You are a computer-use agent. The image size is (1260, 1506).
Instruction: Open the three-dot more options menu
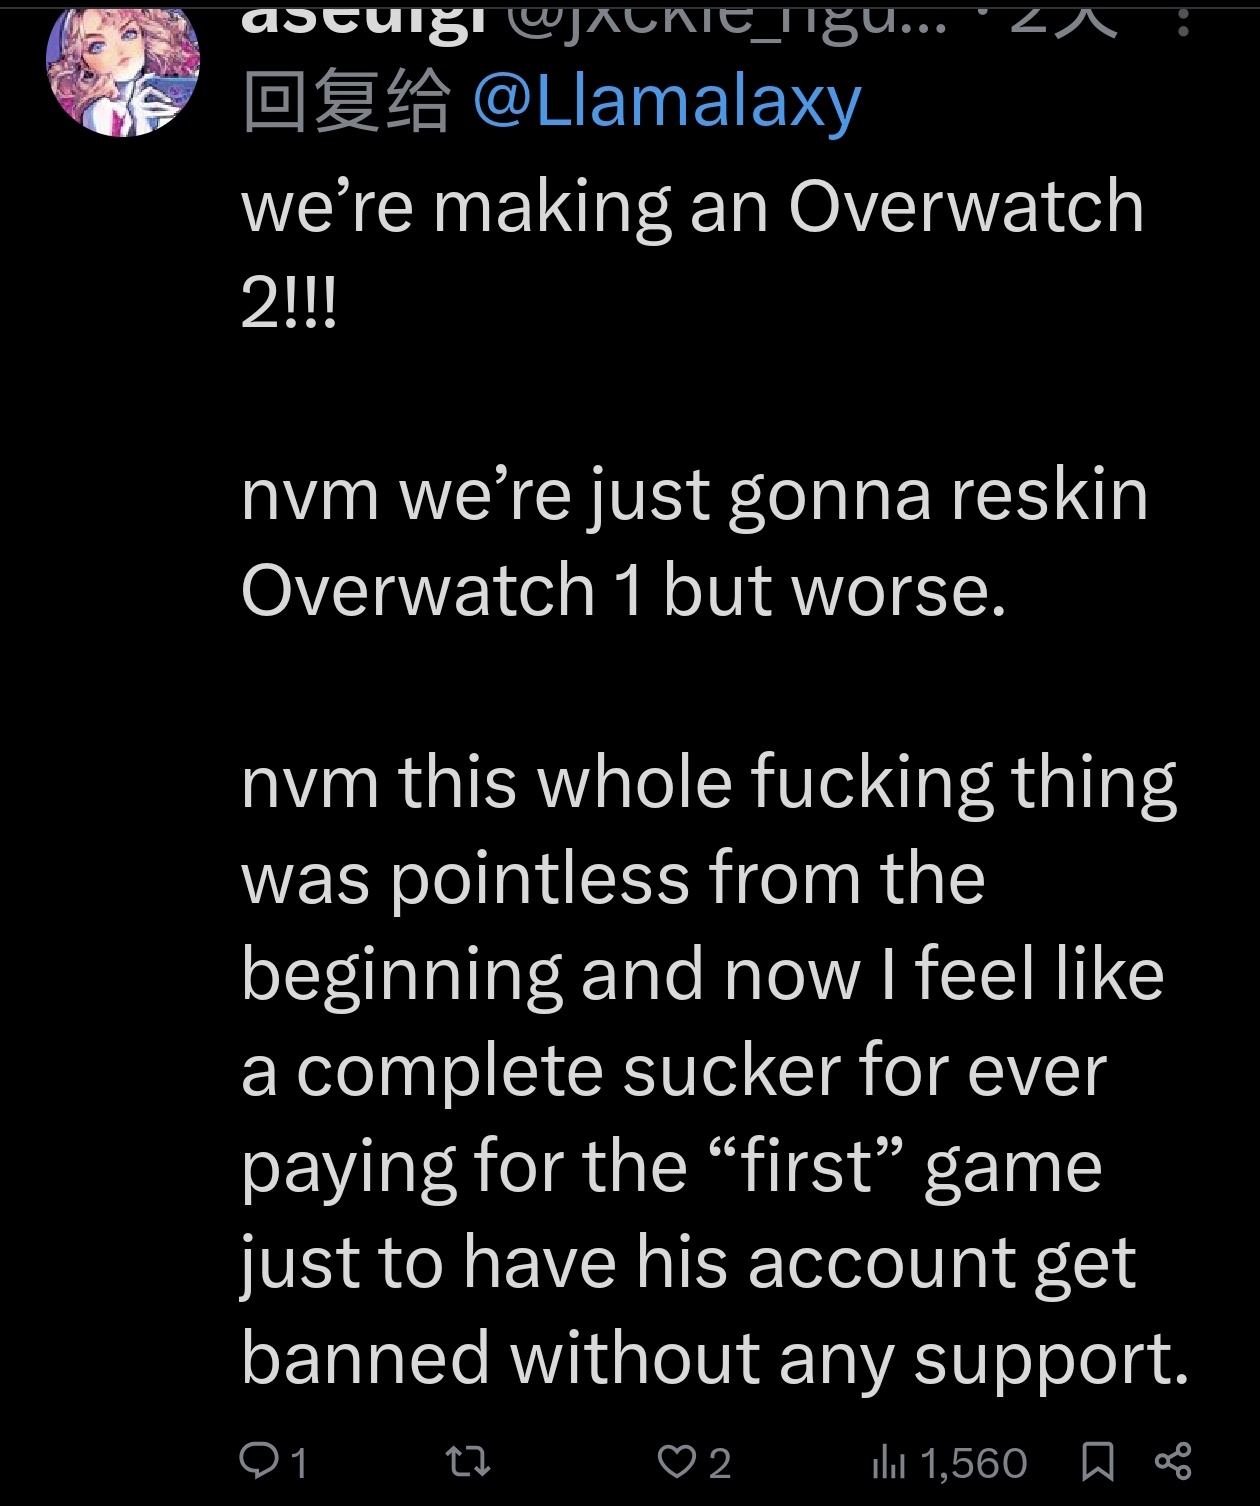coord(1184,18)
